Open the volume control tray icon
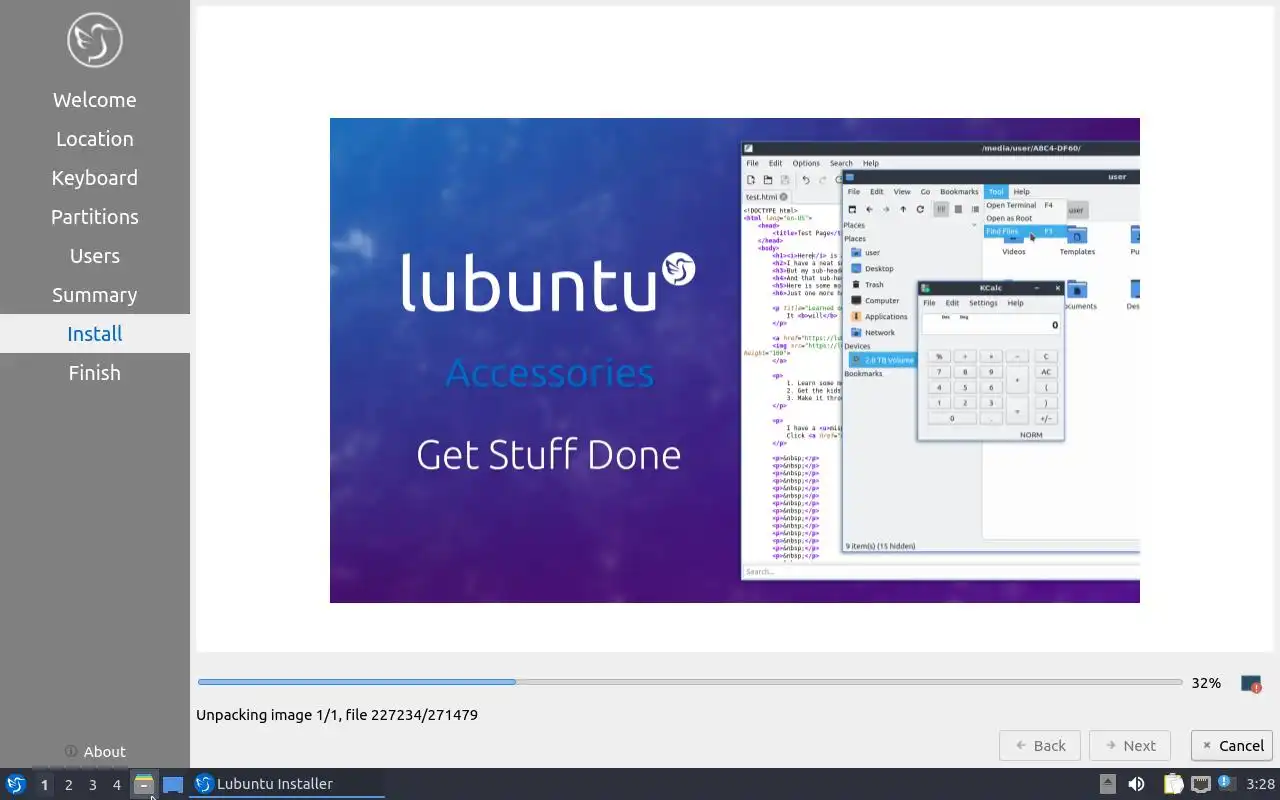The height and width of the screenshot is (800, 1280). click(x=1137, y=784)
